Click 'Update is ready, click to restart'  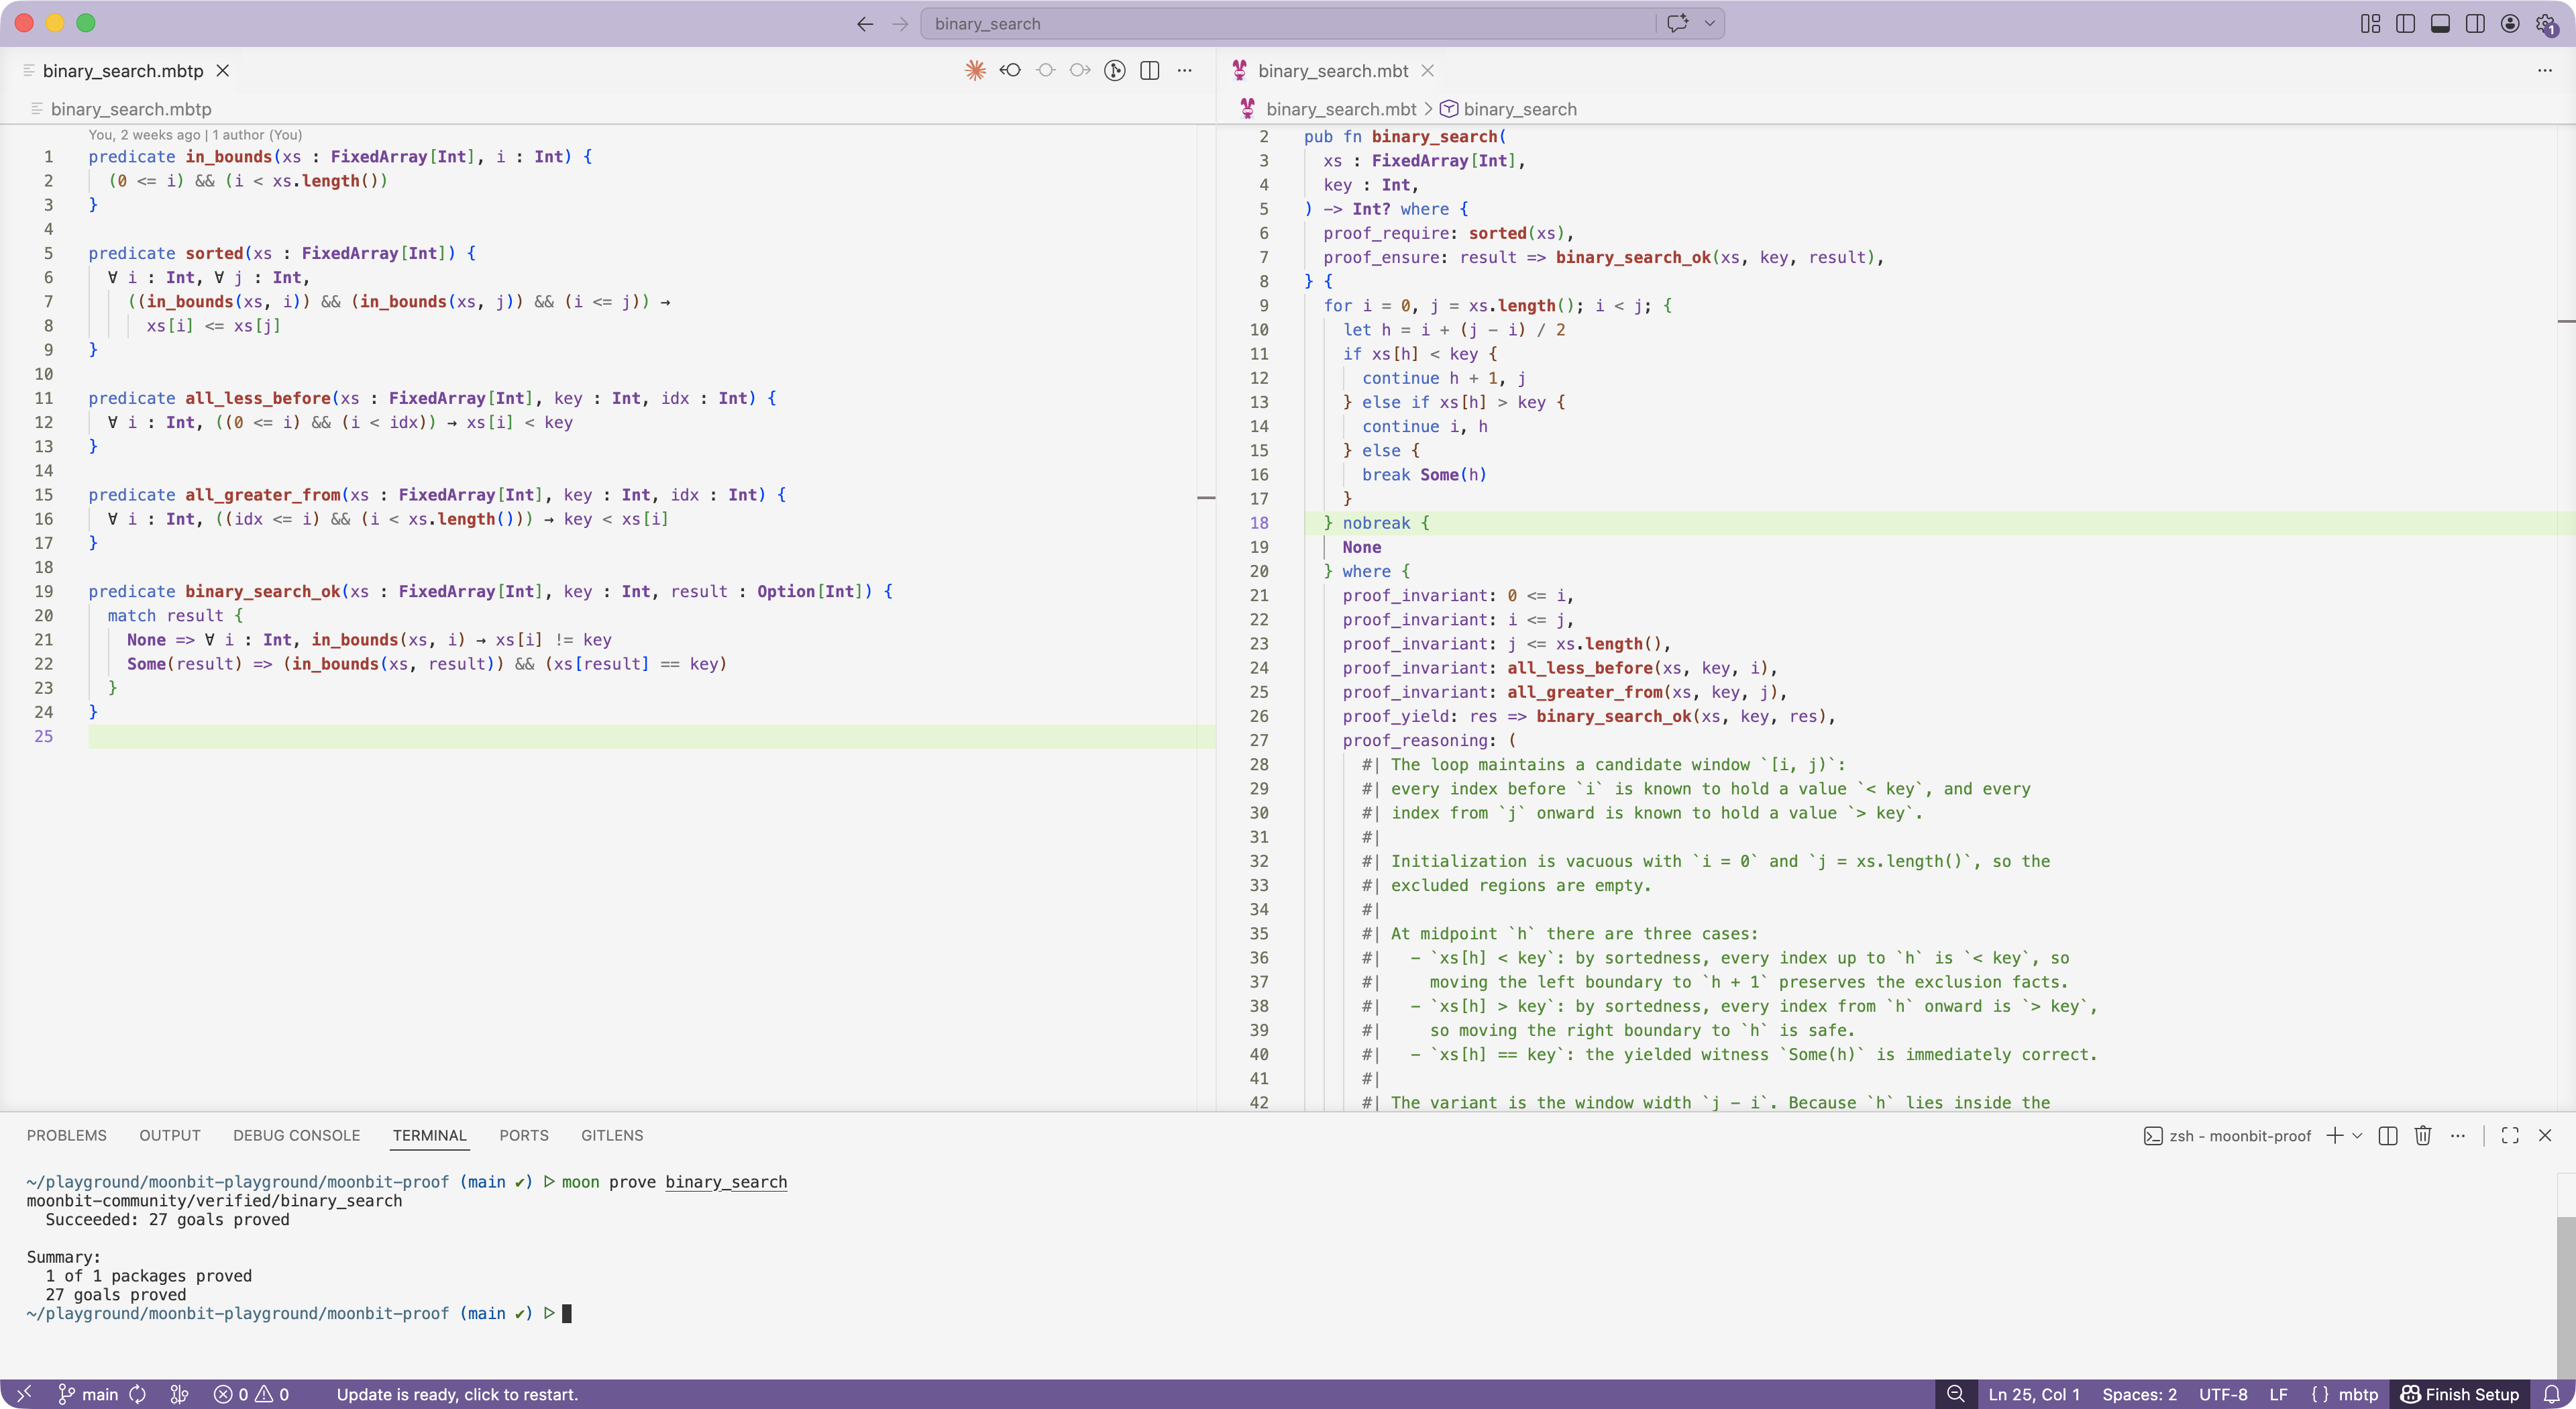click(x=457, y=1394)
